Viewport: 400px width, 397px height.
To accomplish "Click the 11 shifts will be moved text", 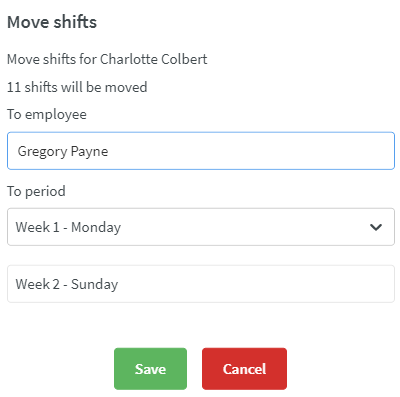I will 77,87.
